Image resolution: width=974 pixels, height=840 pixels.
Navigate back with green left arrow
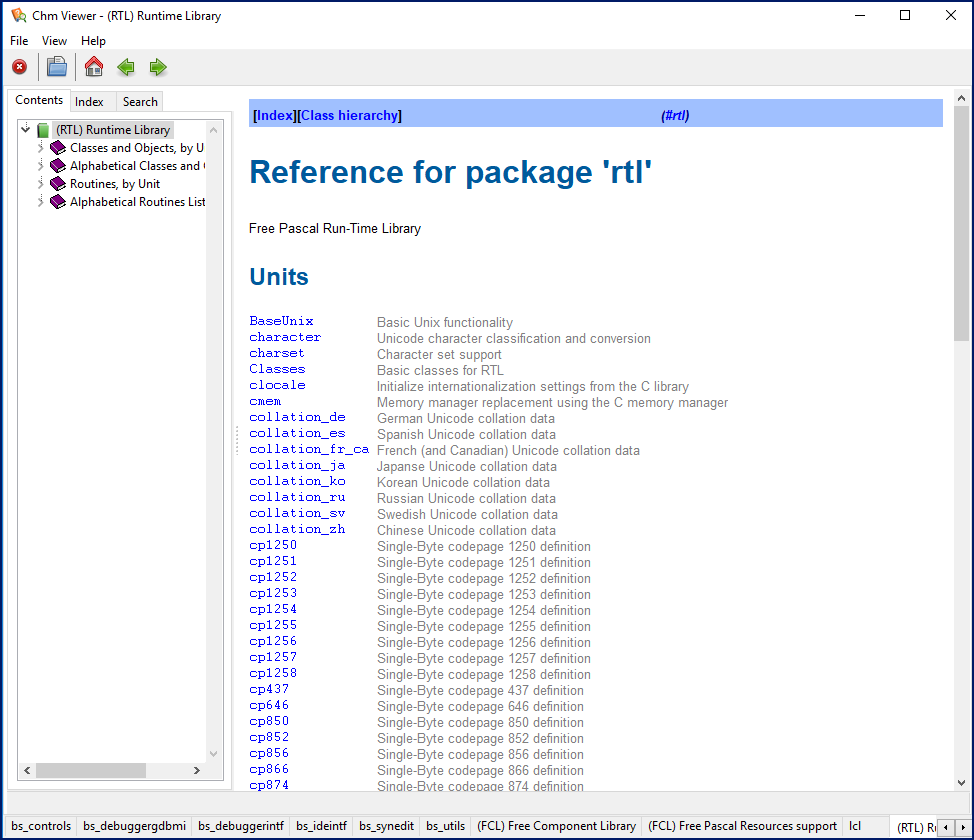coord(126,66)
